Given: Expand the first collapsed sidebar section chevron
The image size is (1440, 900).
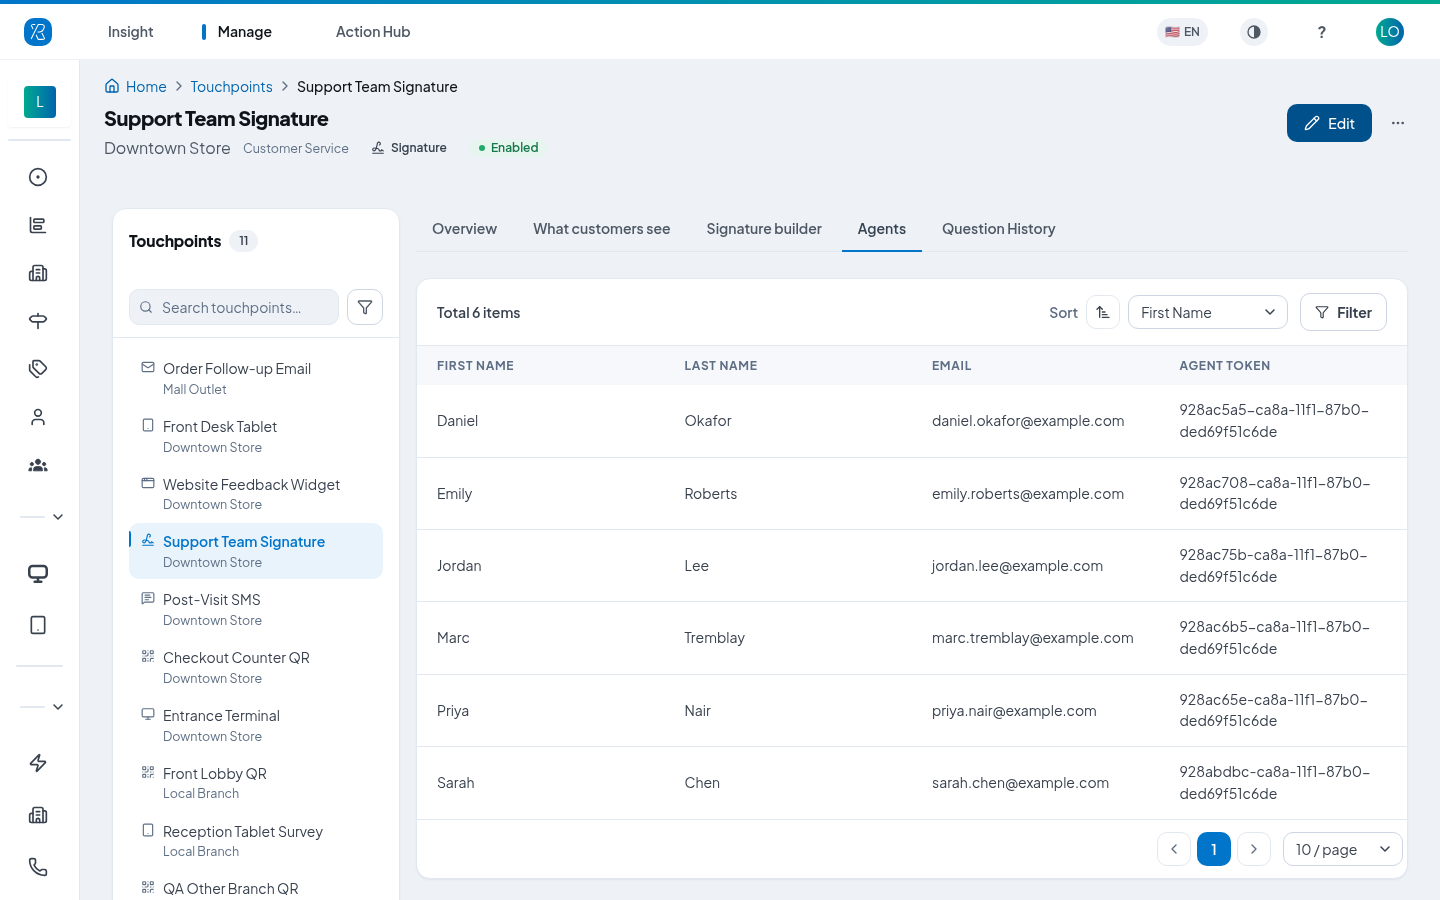Looking at the screenshot, I should coord(58,517).
